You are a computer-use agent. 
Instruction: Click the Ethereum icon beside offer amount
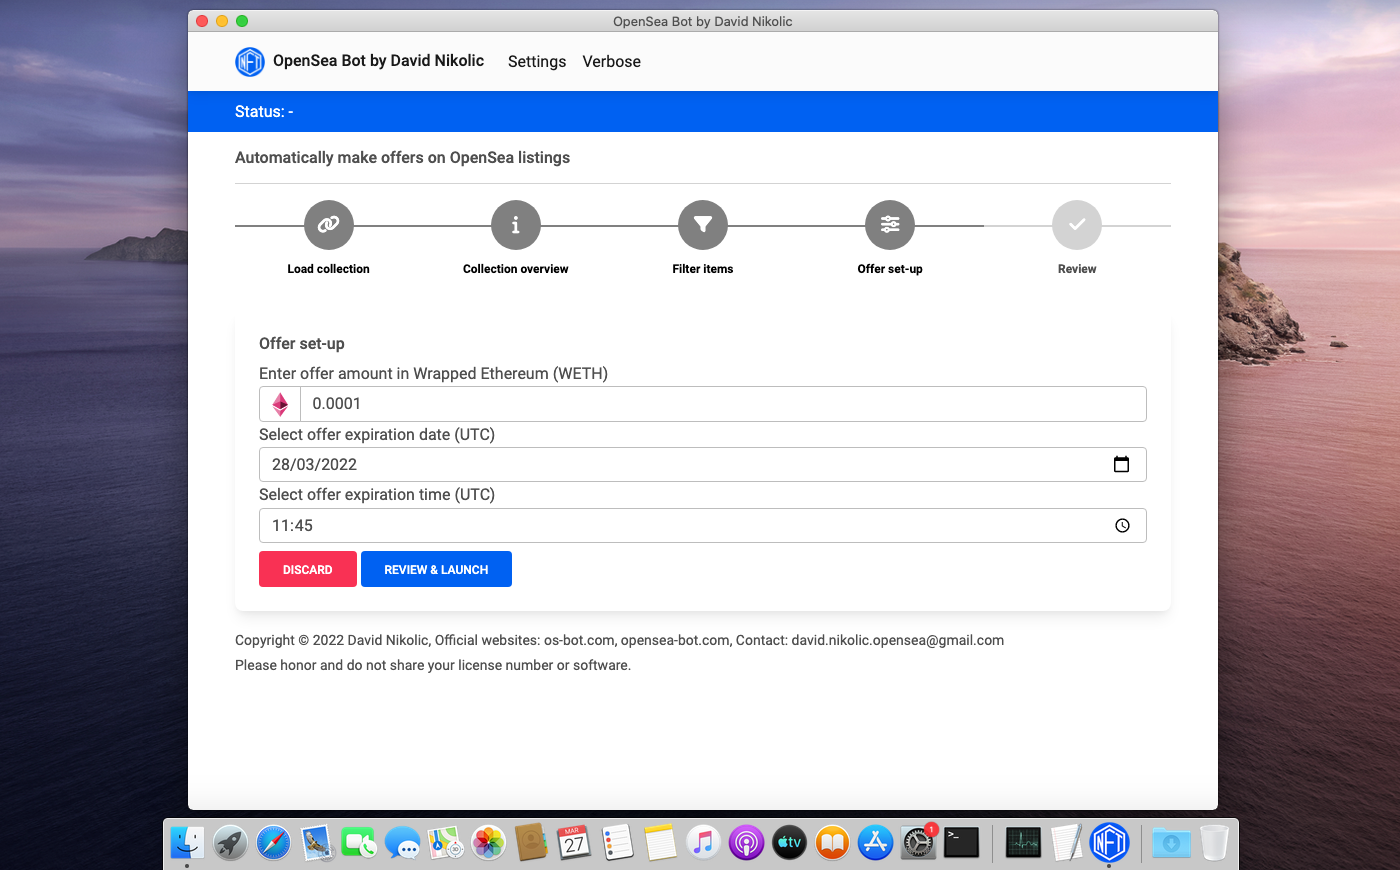pyautogui.click(x=280, y=404)
